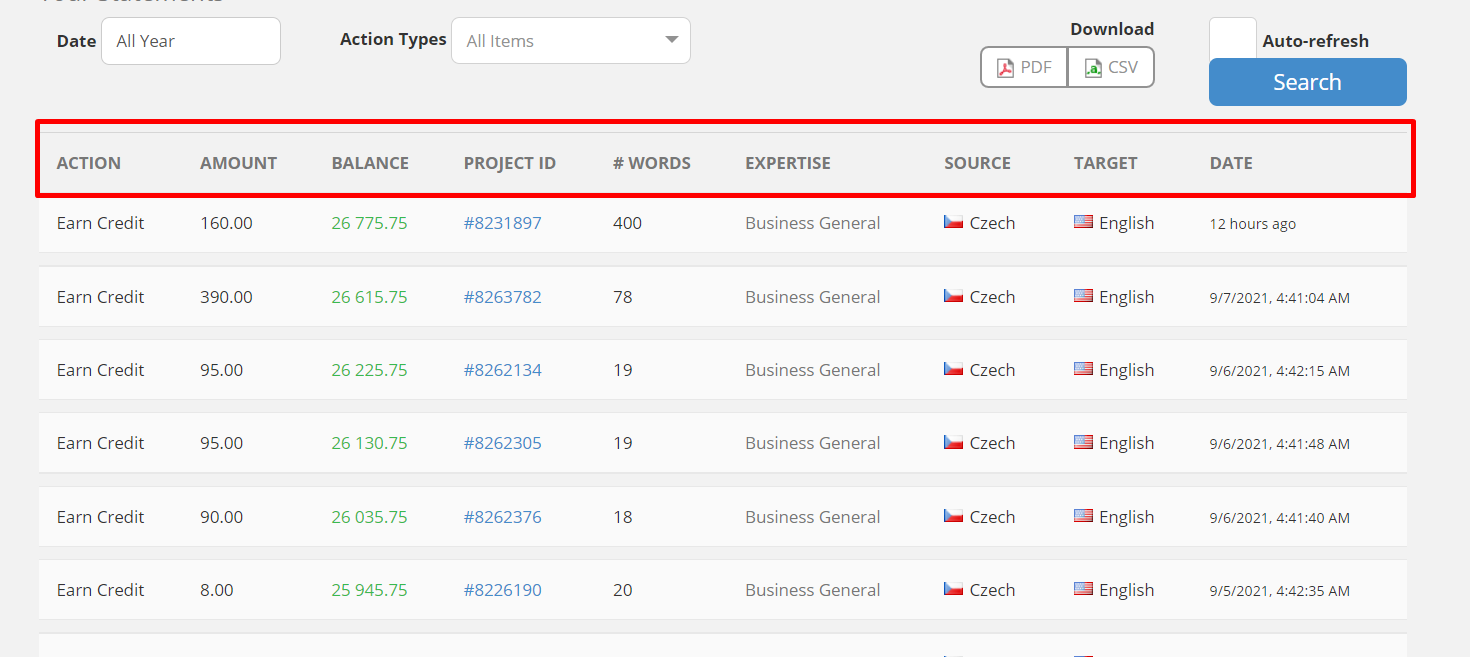
Task: Click US flag icon in #8263782 row
Action: (x=1083, y=296)
